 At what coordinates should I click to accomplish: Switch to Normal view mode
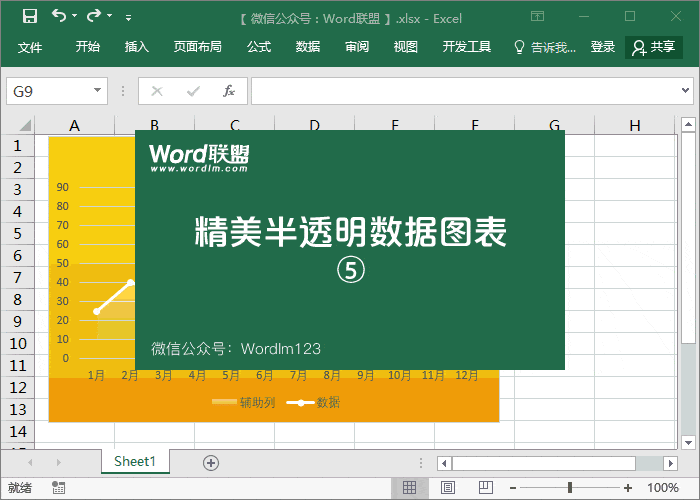click(x=409, y=487)
